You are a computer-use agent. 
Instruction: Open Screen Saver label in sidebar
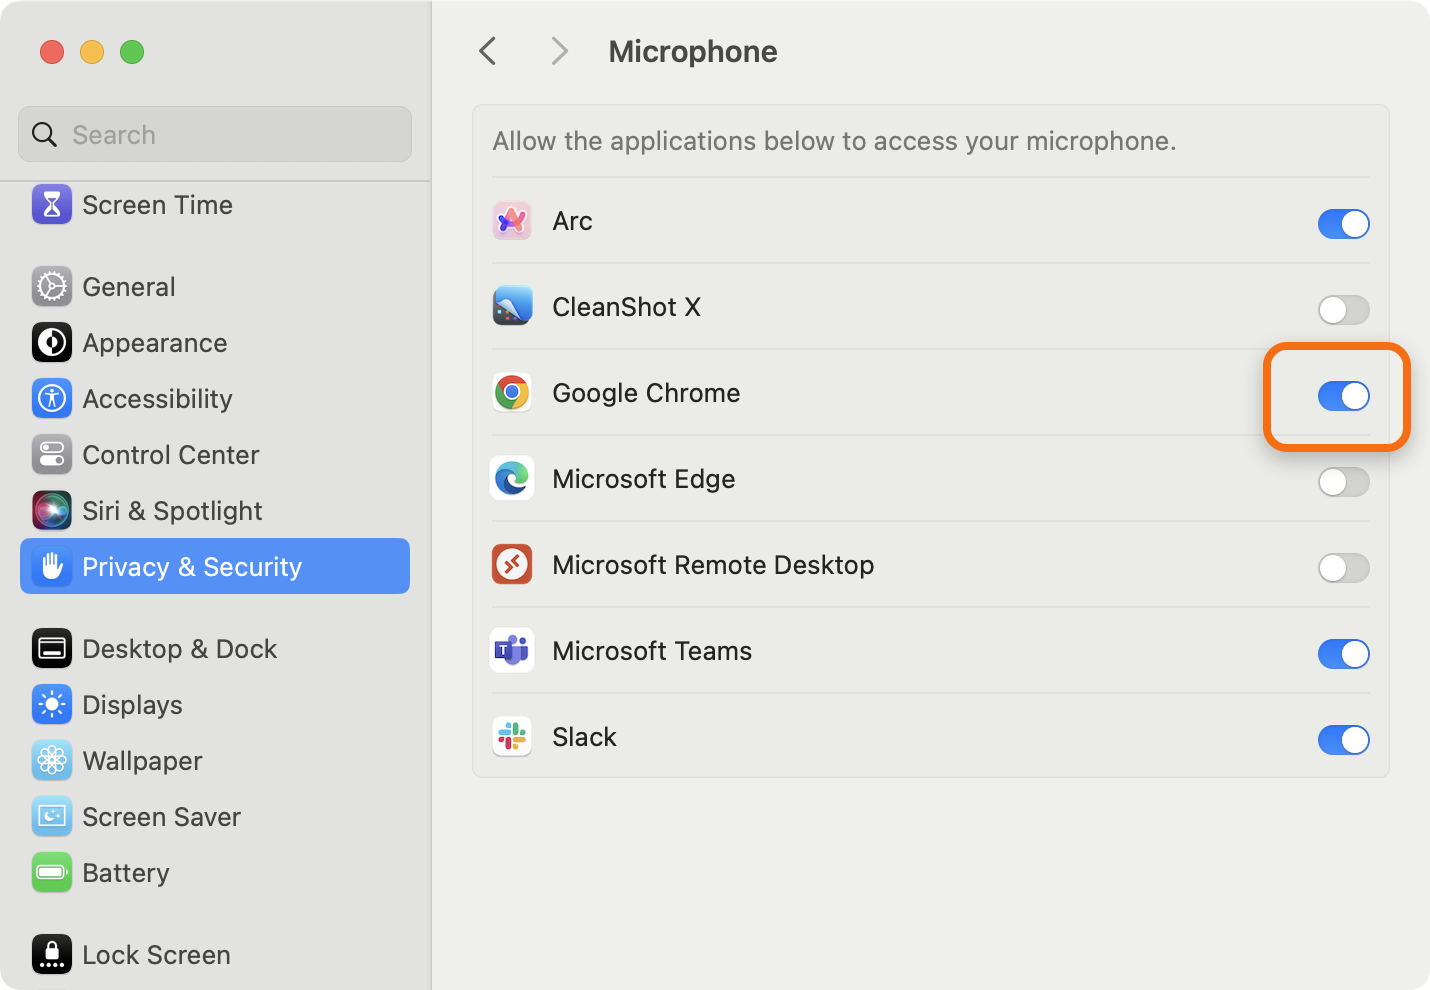click(x=161, y=817)
